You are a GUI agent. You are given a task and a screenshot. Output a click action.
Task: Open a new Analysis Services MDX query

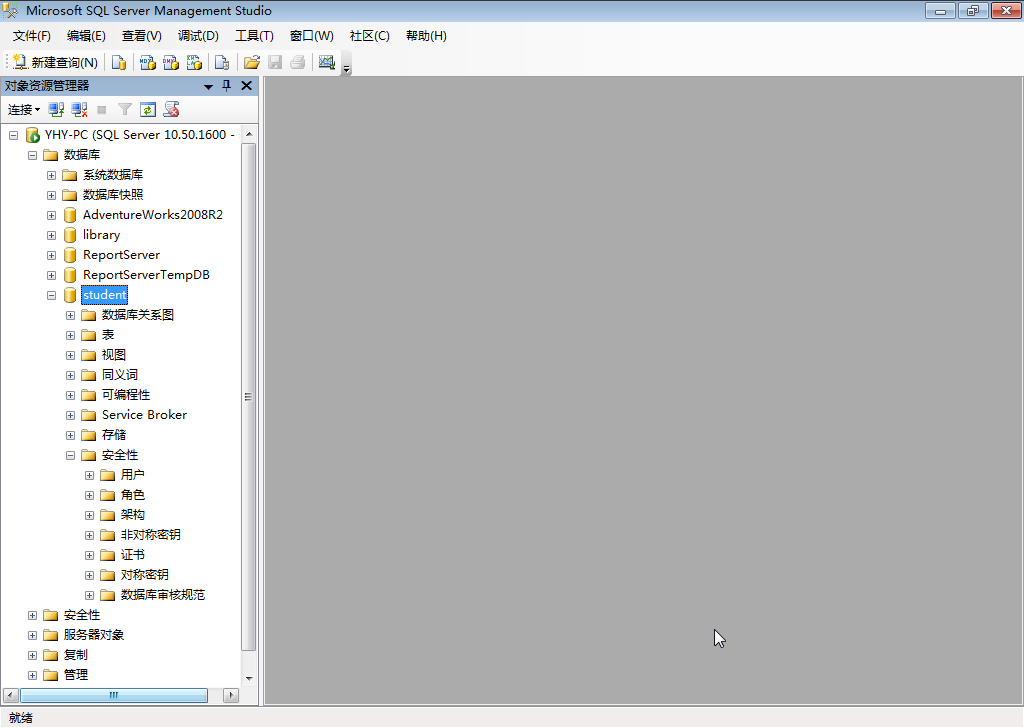(148, 63)
